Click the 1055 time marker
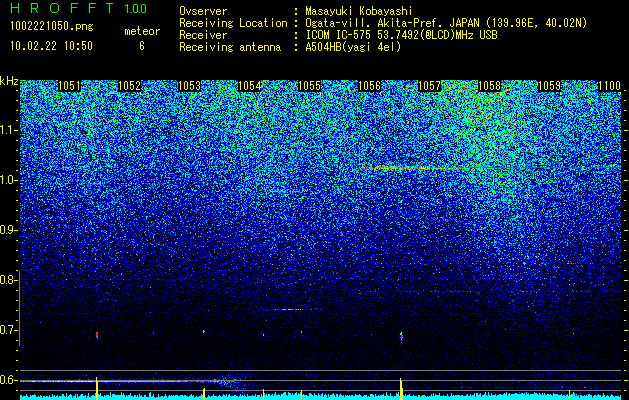Image resolution: width=629 pixels, height=400 pixels. (x=310, y=86)
